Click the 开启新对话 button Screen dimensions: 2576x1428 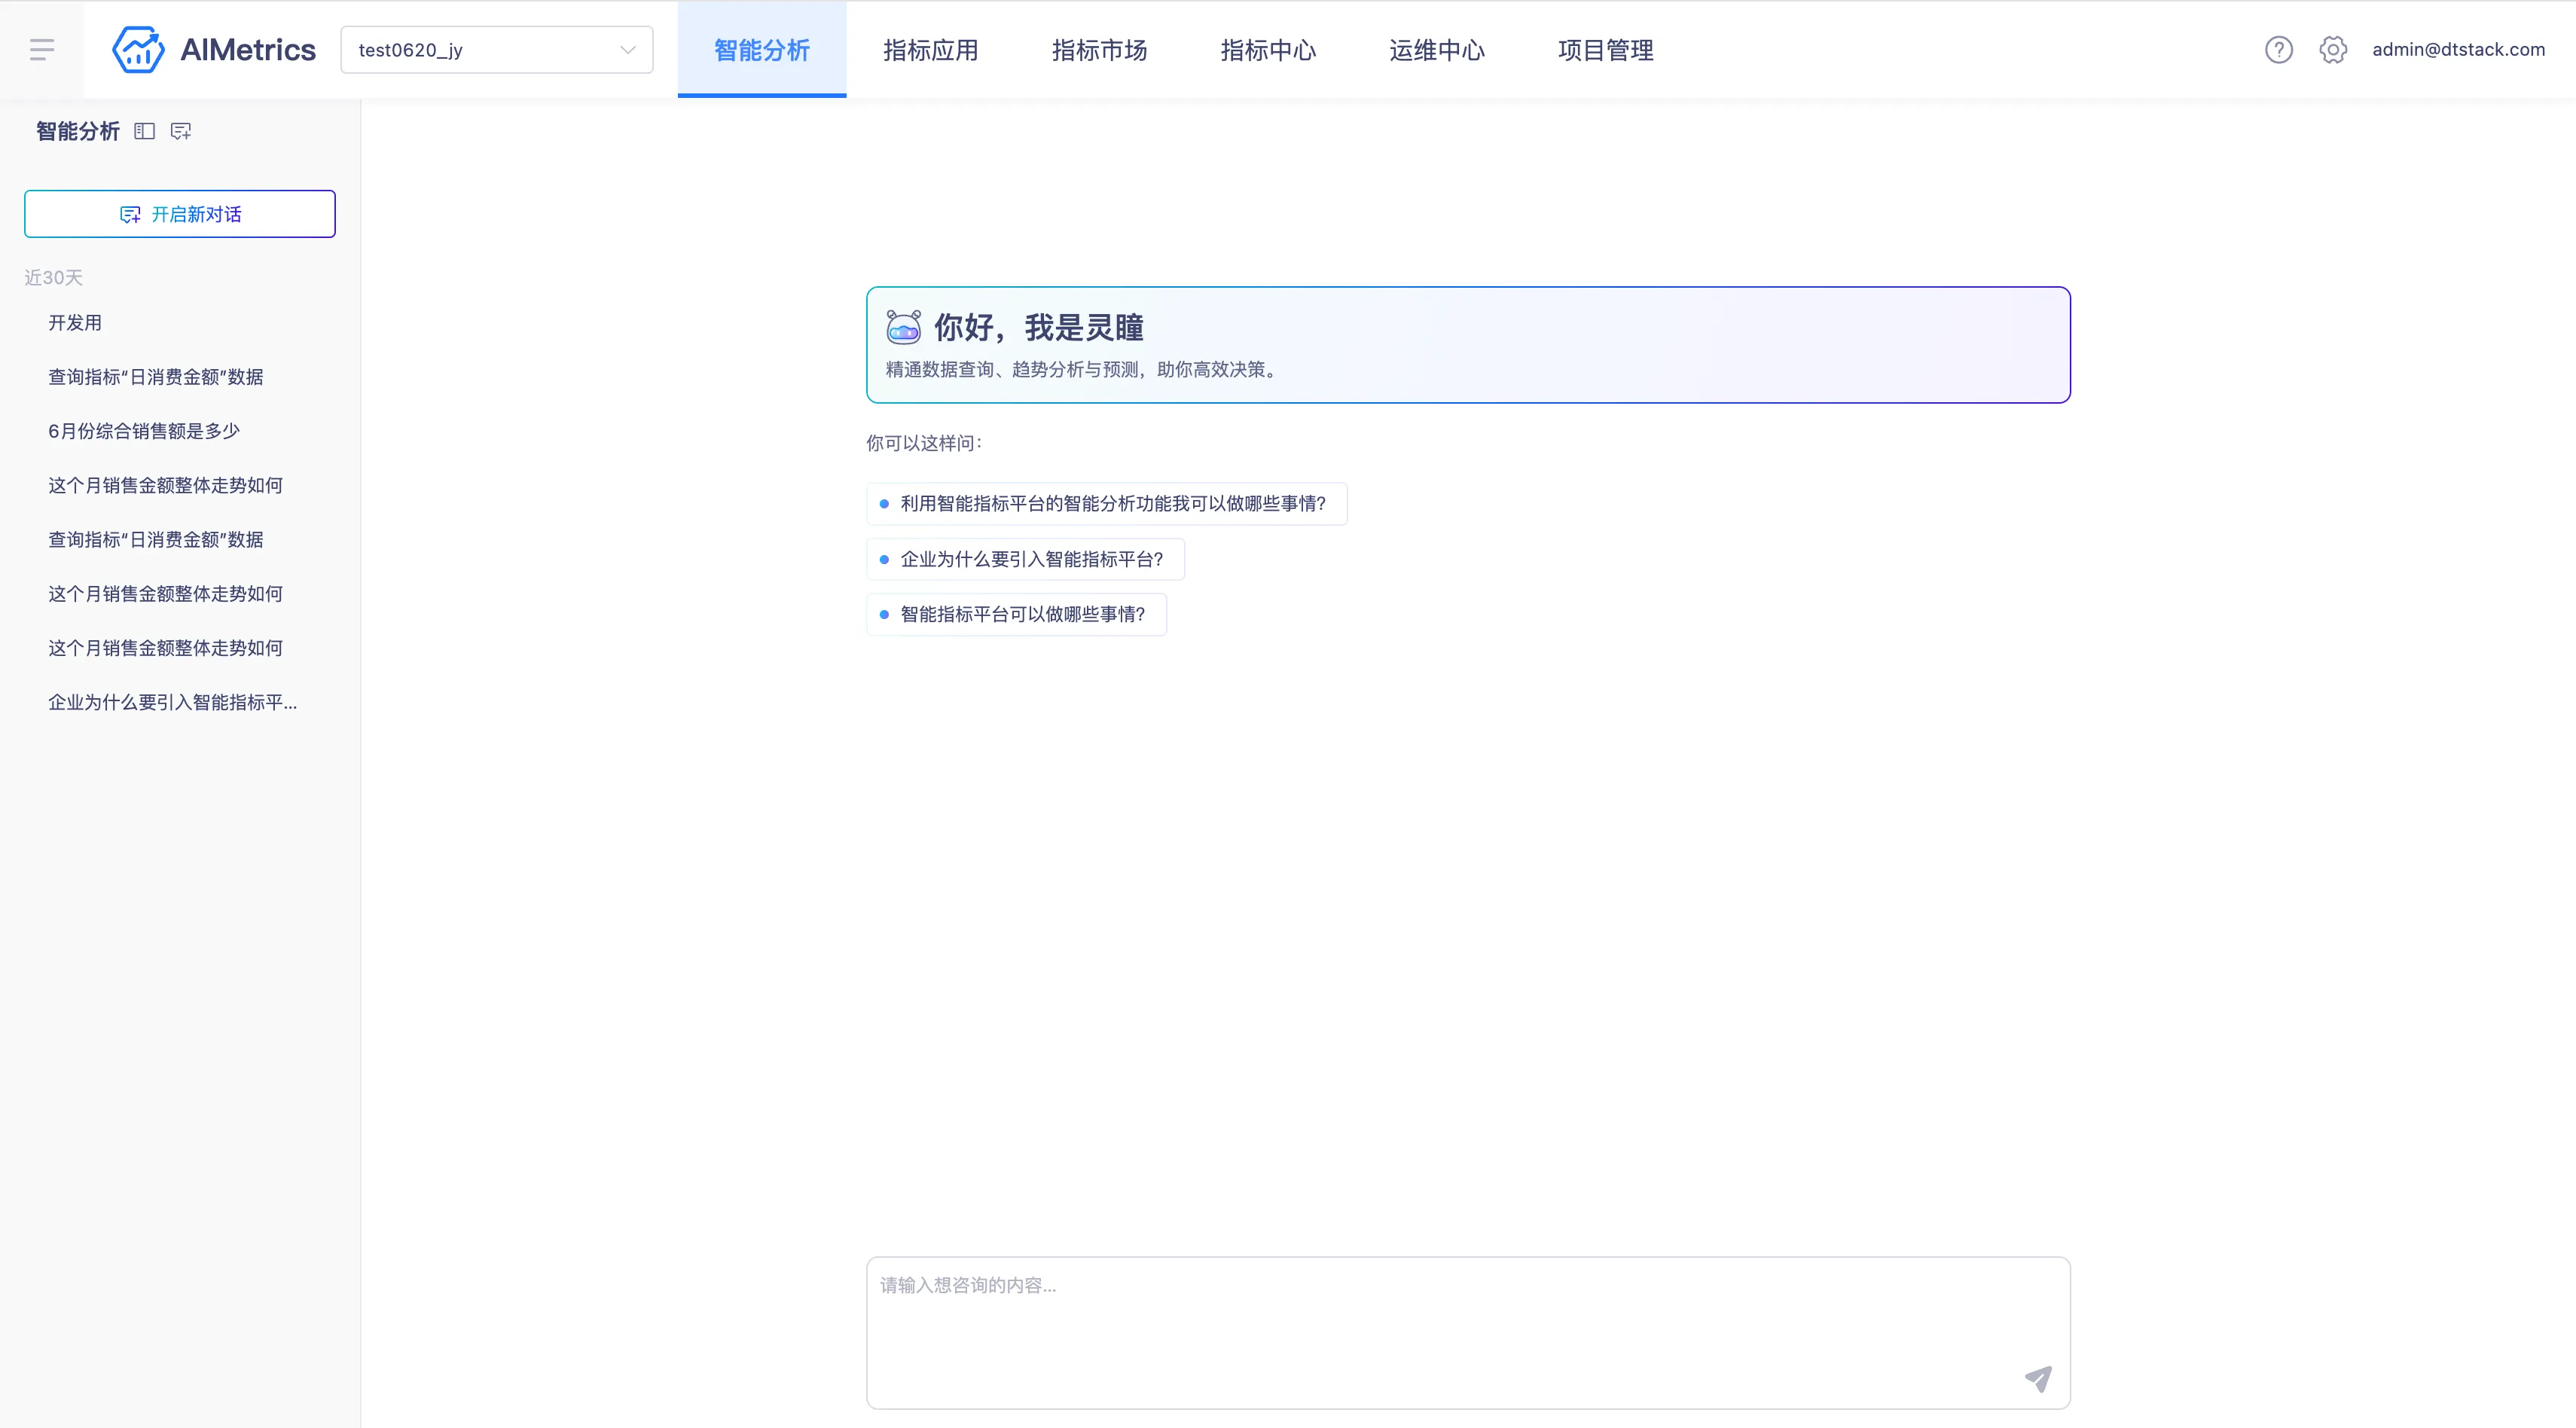(180, 214)
